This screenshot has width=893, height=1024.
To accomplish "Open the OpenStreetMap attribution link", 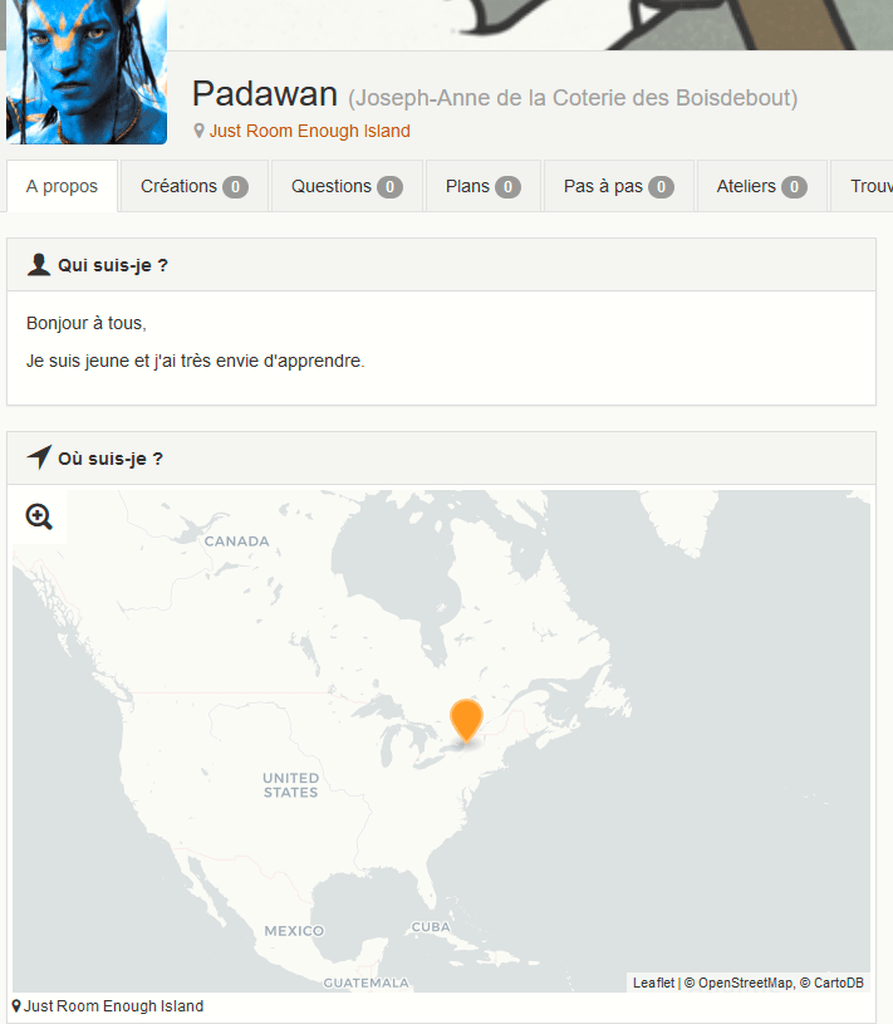I will click(x=745, y=983).
